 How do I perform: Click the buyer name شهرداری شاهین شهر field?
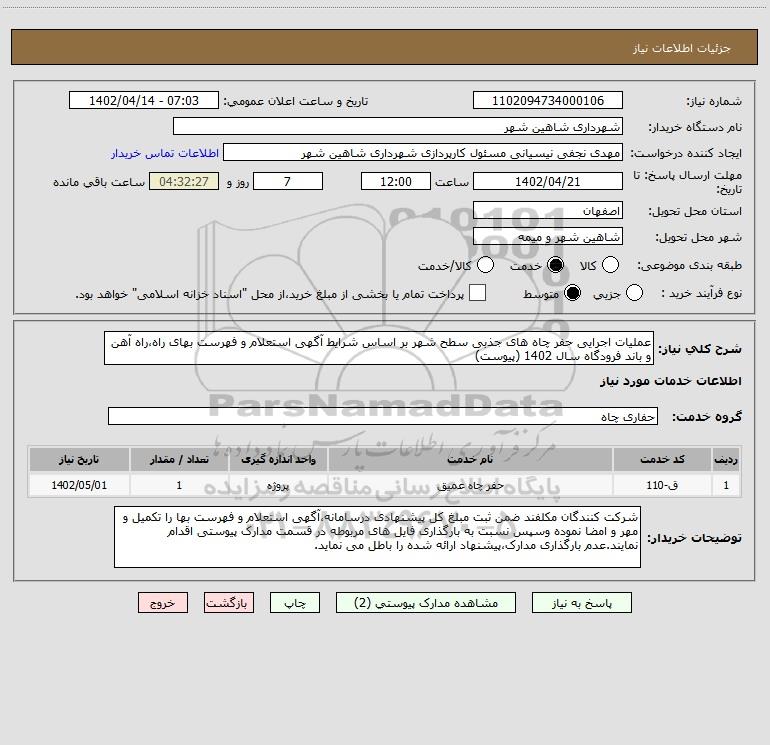[x=398, y=127]
